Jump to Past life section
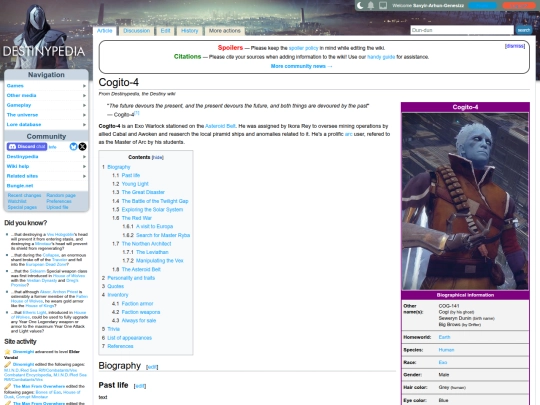540x405 pixels. pos(131,176)
